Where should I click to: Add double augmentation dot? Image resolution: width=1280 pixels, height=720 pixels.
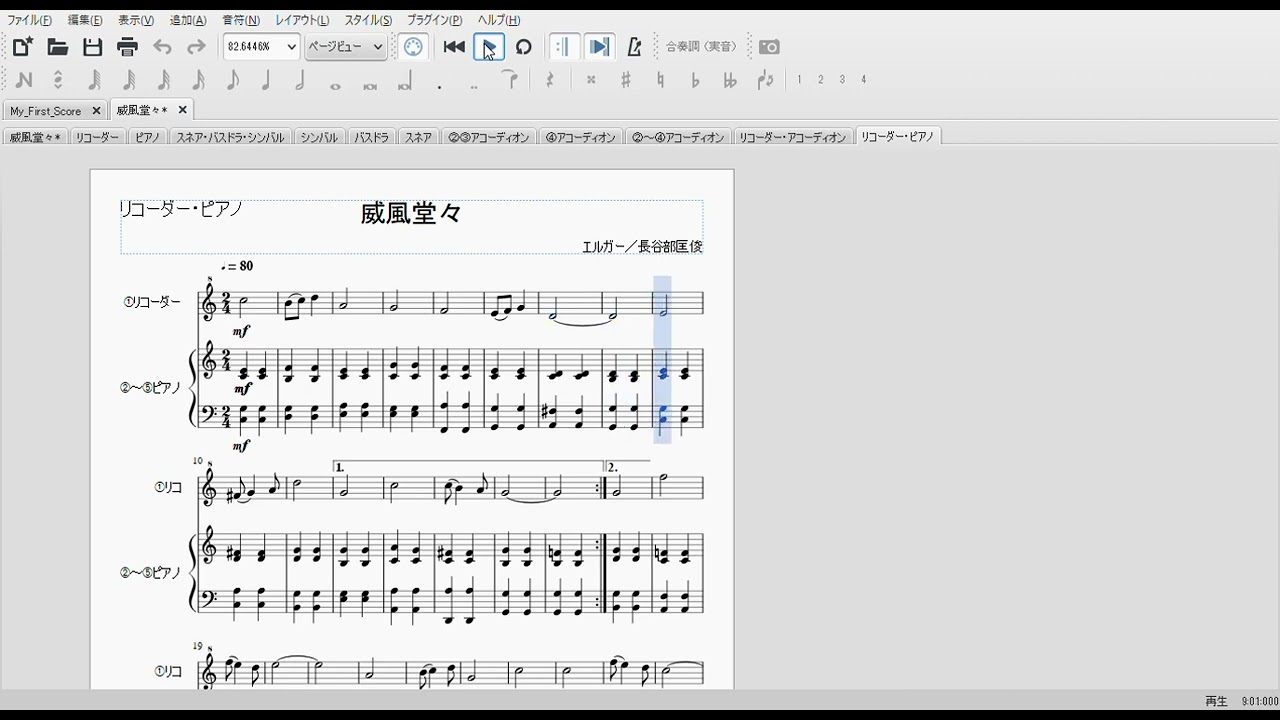tap(473, 86)
